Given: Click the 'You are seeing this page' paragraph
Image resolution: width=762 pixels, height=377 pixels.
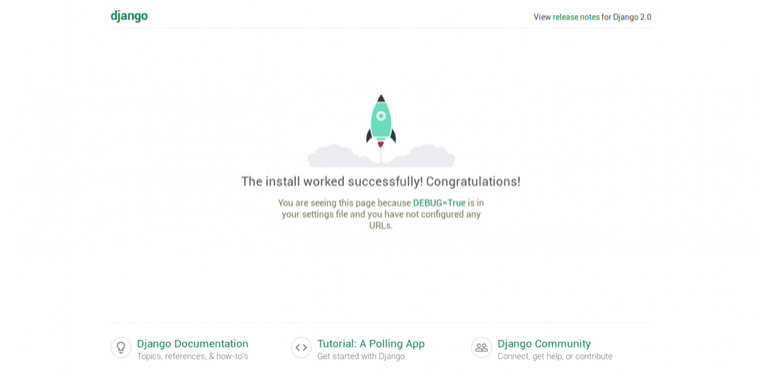Looking at the screenshot, I should 381,214.
